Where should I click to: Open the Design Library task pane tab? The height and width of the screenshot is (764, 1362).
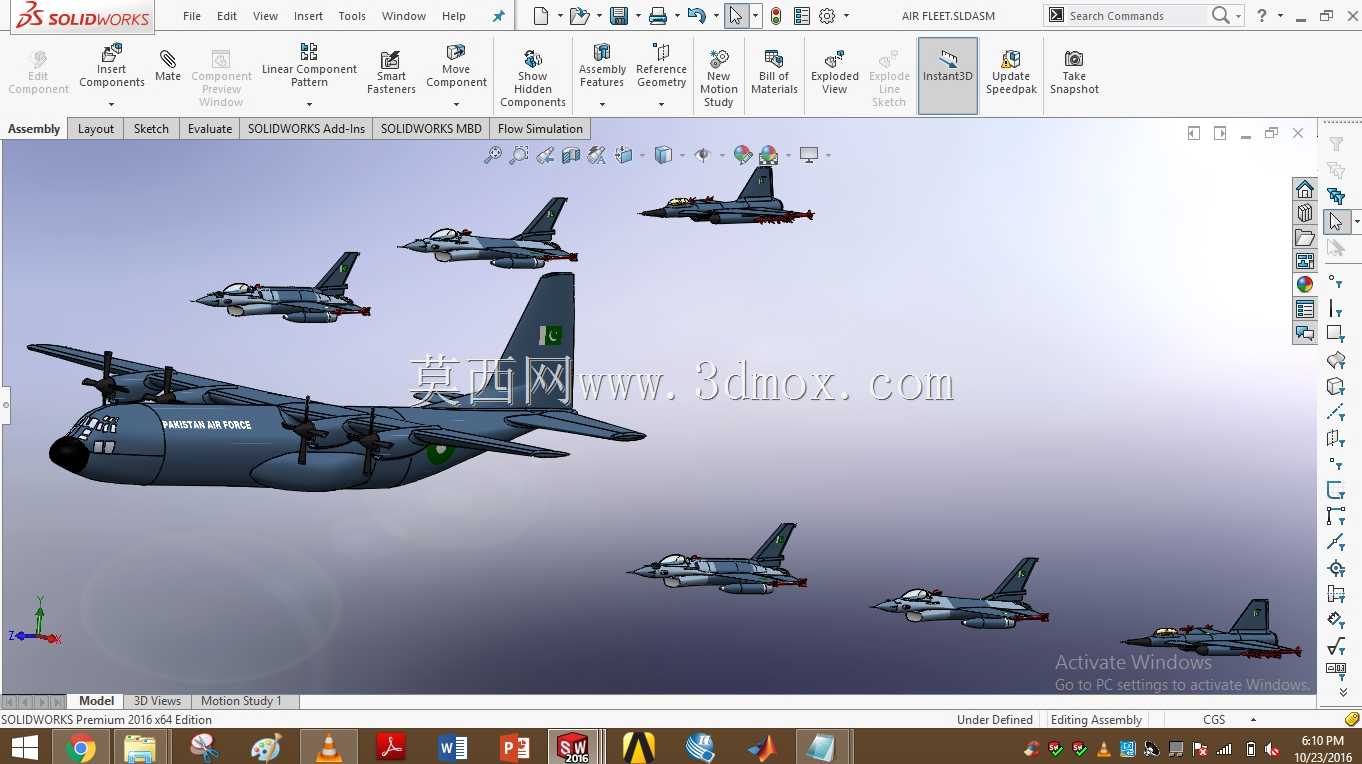(x=1305, y=213)
